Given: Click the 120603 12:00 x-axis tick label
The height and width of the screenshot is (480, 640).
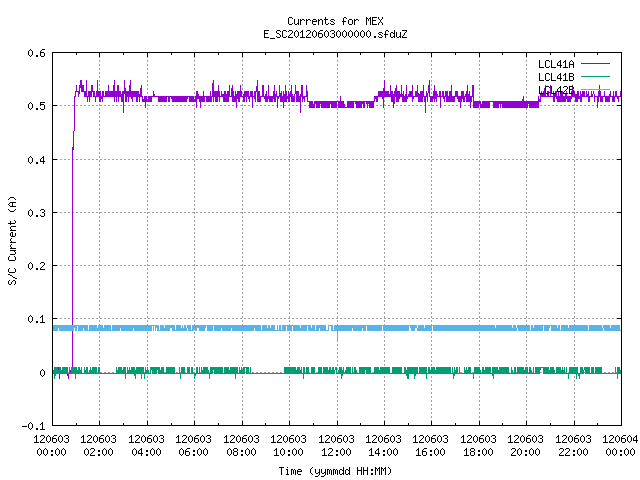Looking at the screenshot, I should pos(336,445).
